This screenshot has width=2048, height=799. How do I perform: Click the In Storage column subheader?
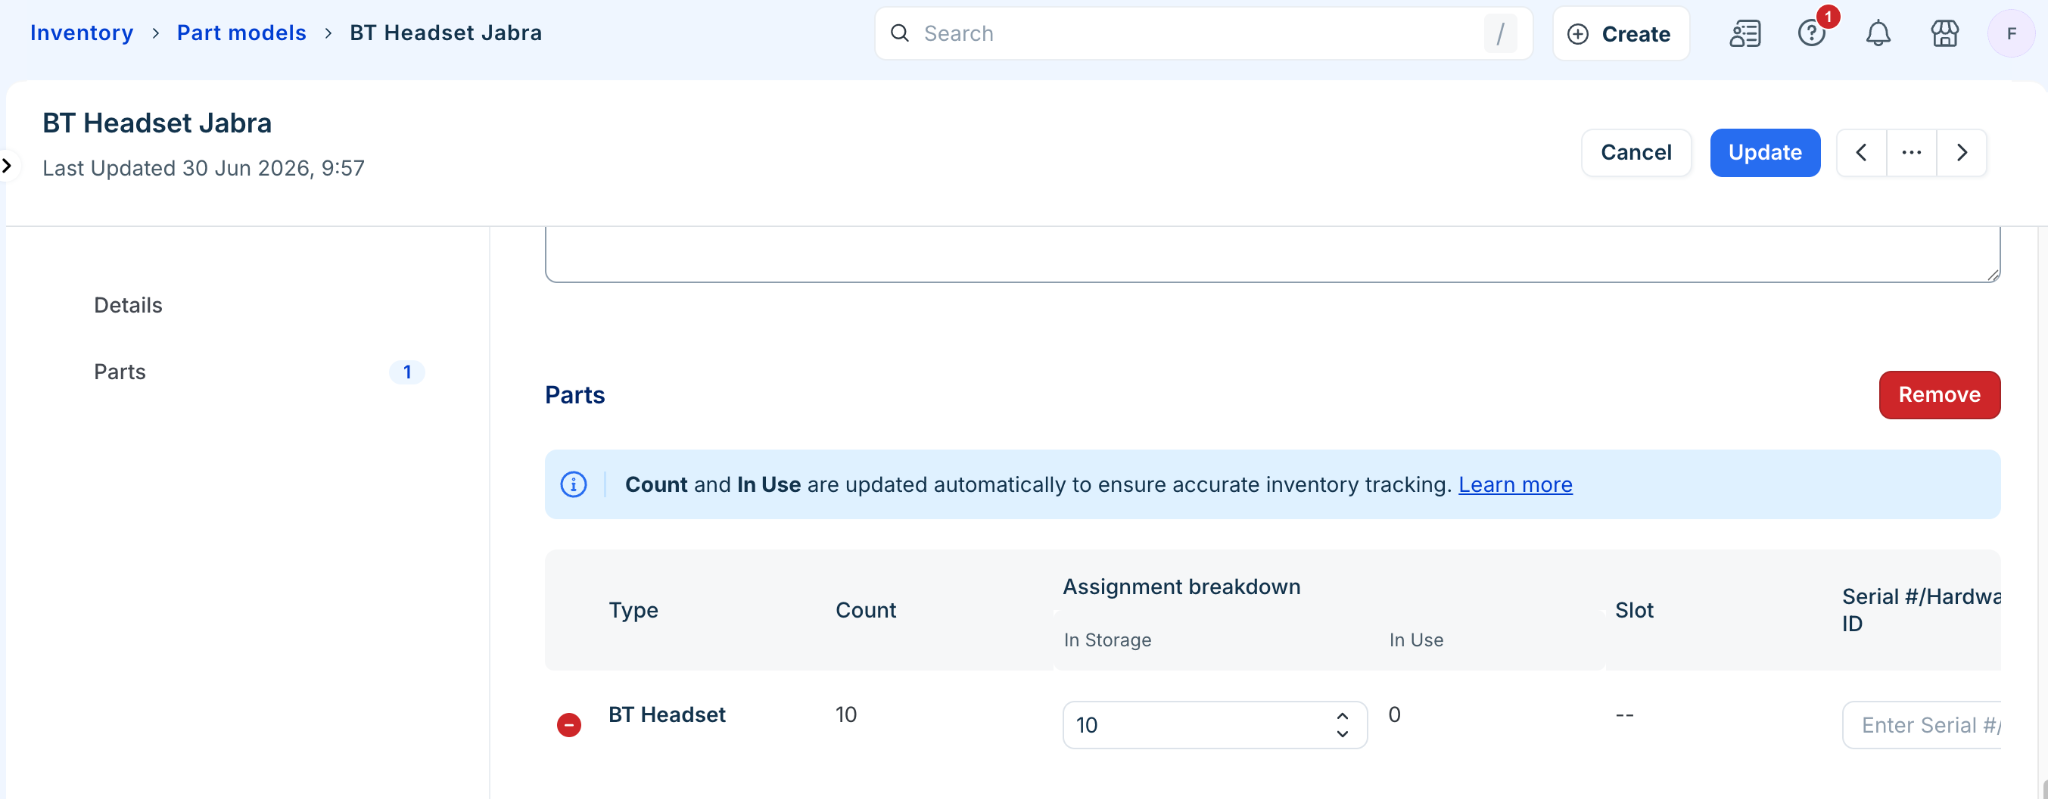1107,640
